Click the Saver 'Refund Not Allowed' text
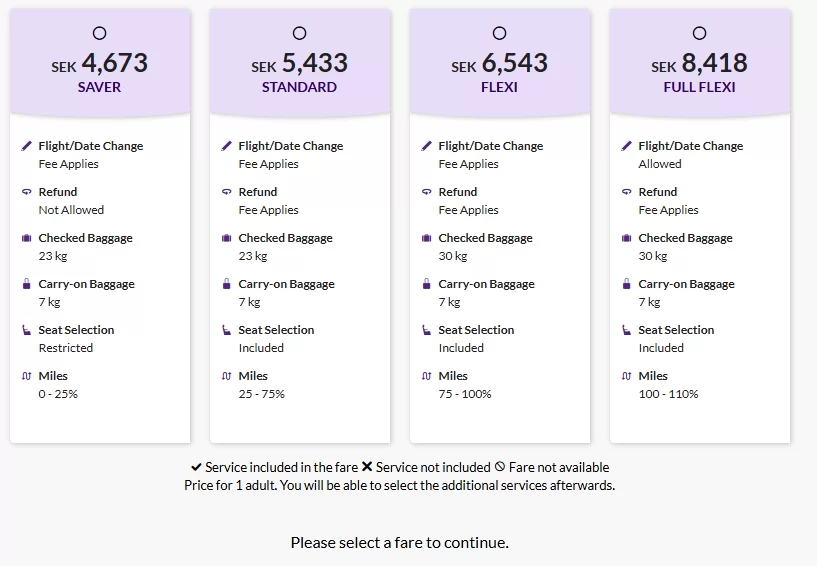The height and width of the screenshot is (566, 817). [x=71, y=210]
